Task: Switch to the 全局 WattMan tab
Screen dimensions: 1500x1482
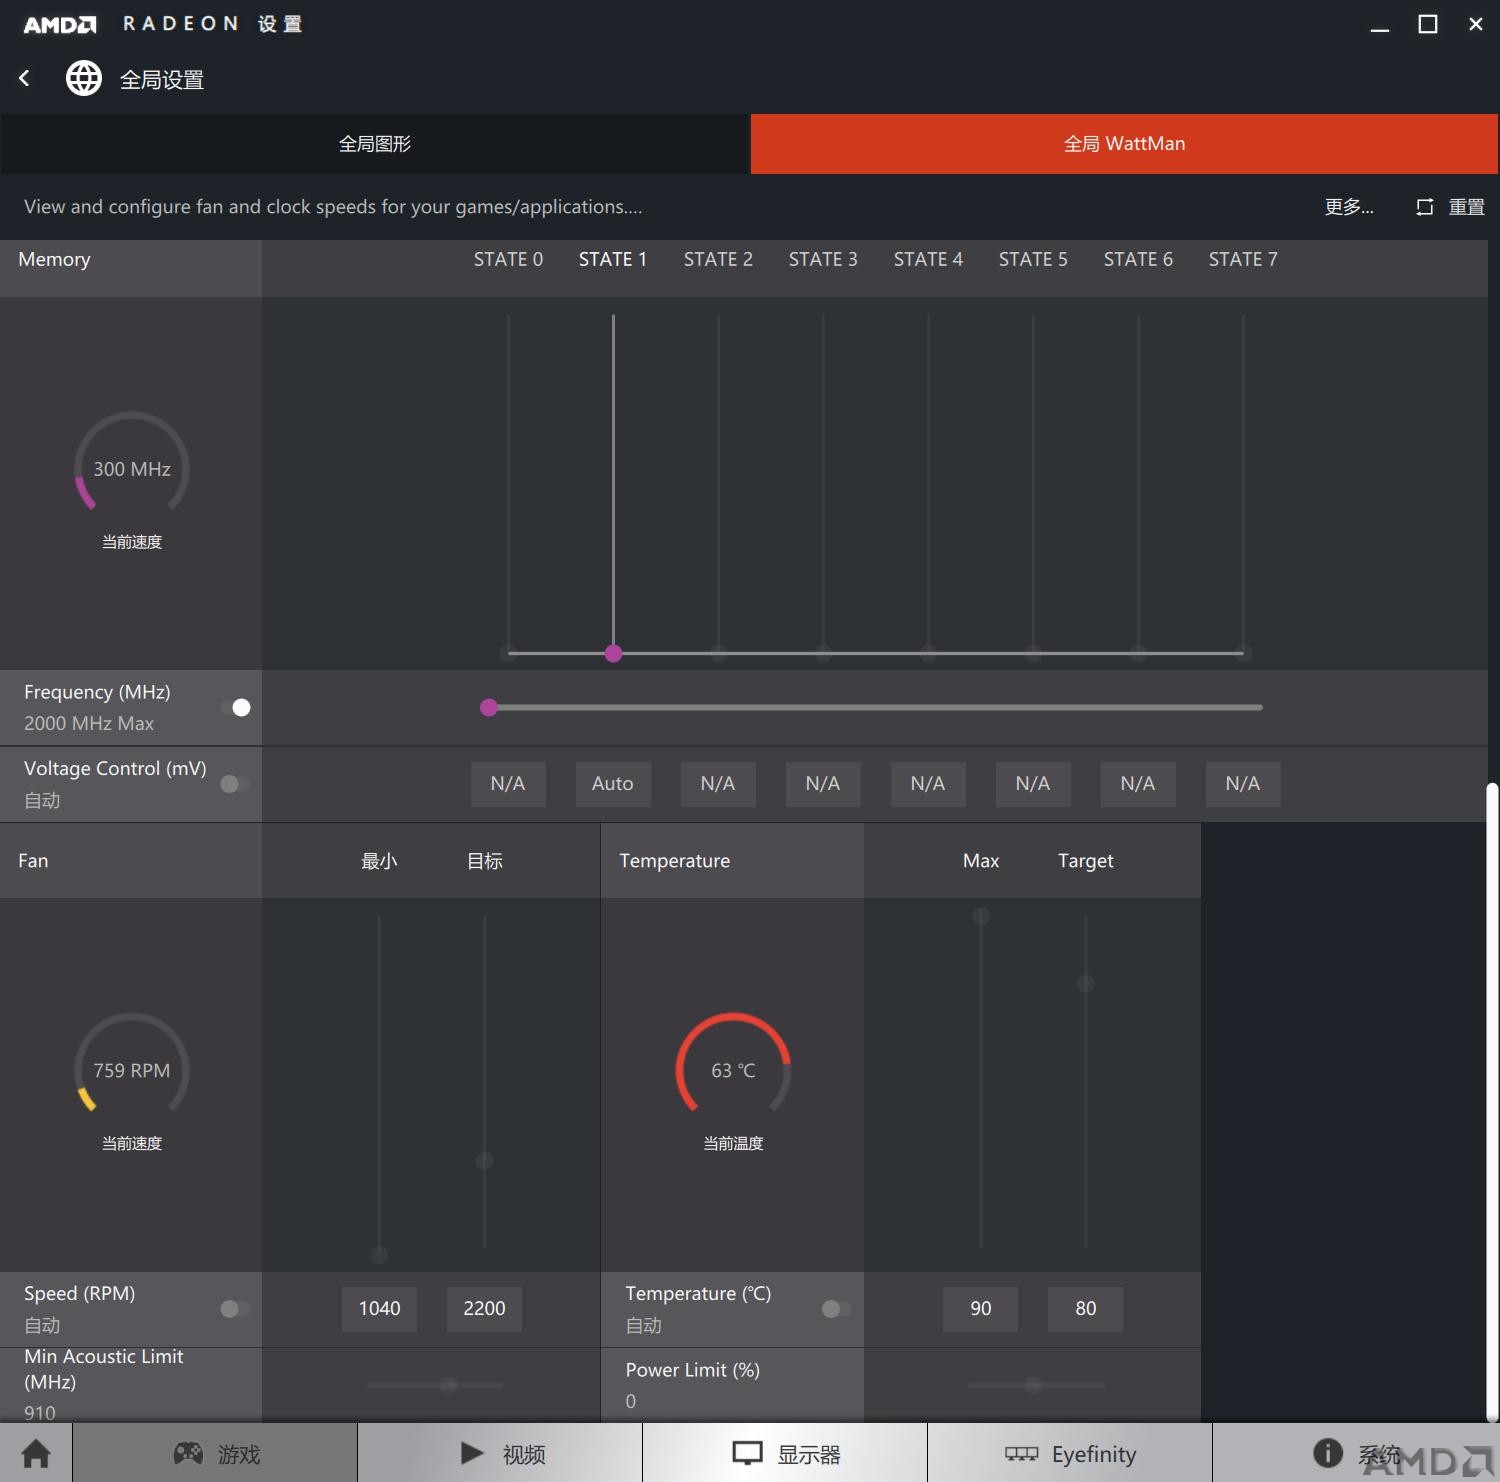Action: [1124, 144]
